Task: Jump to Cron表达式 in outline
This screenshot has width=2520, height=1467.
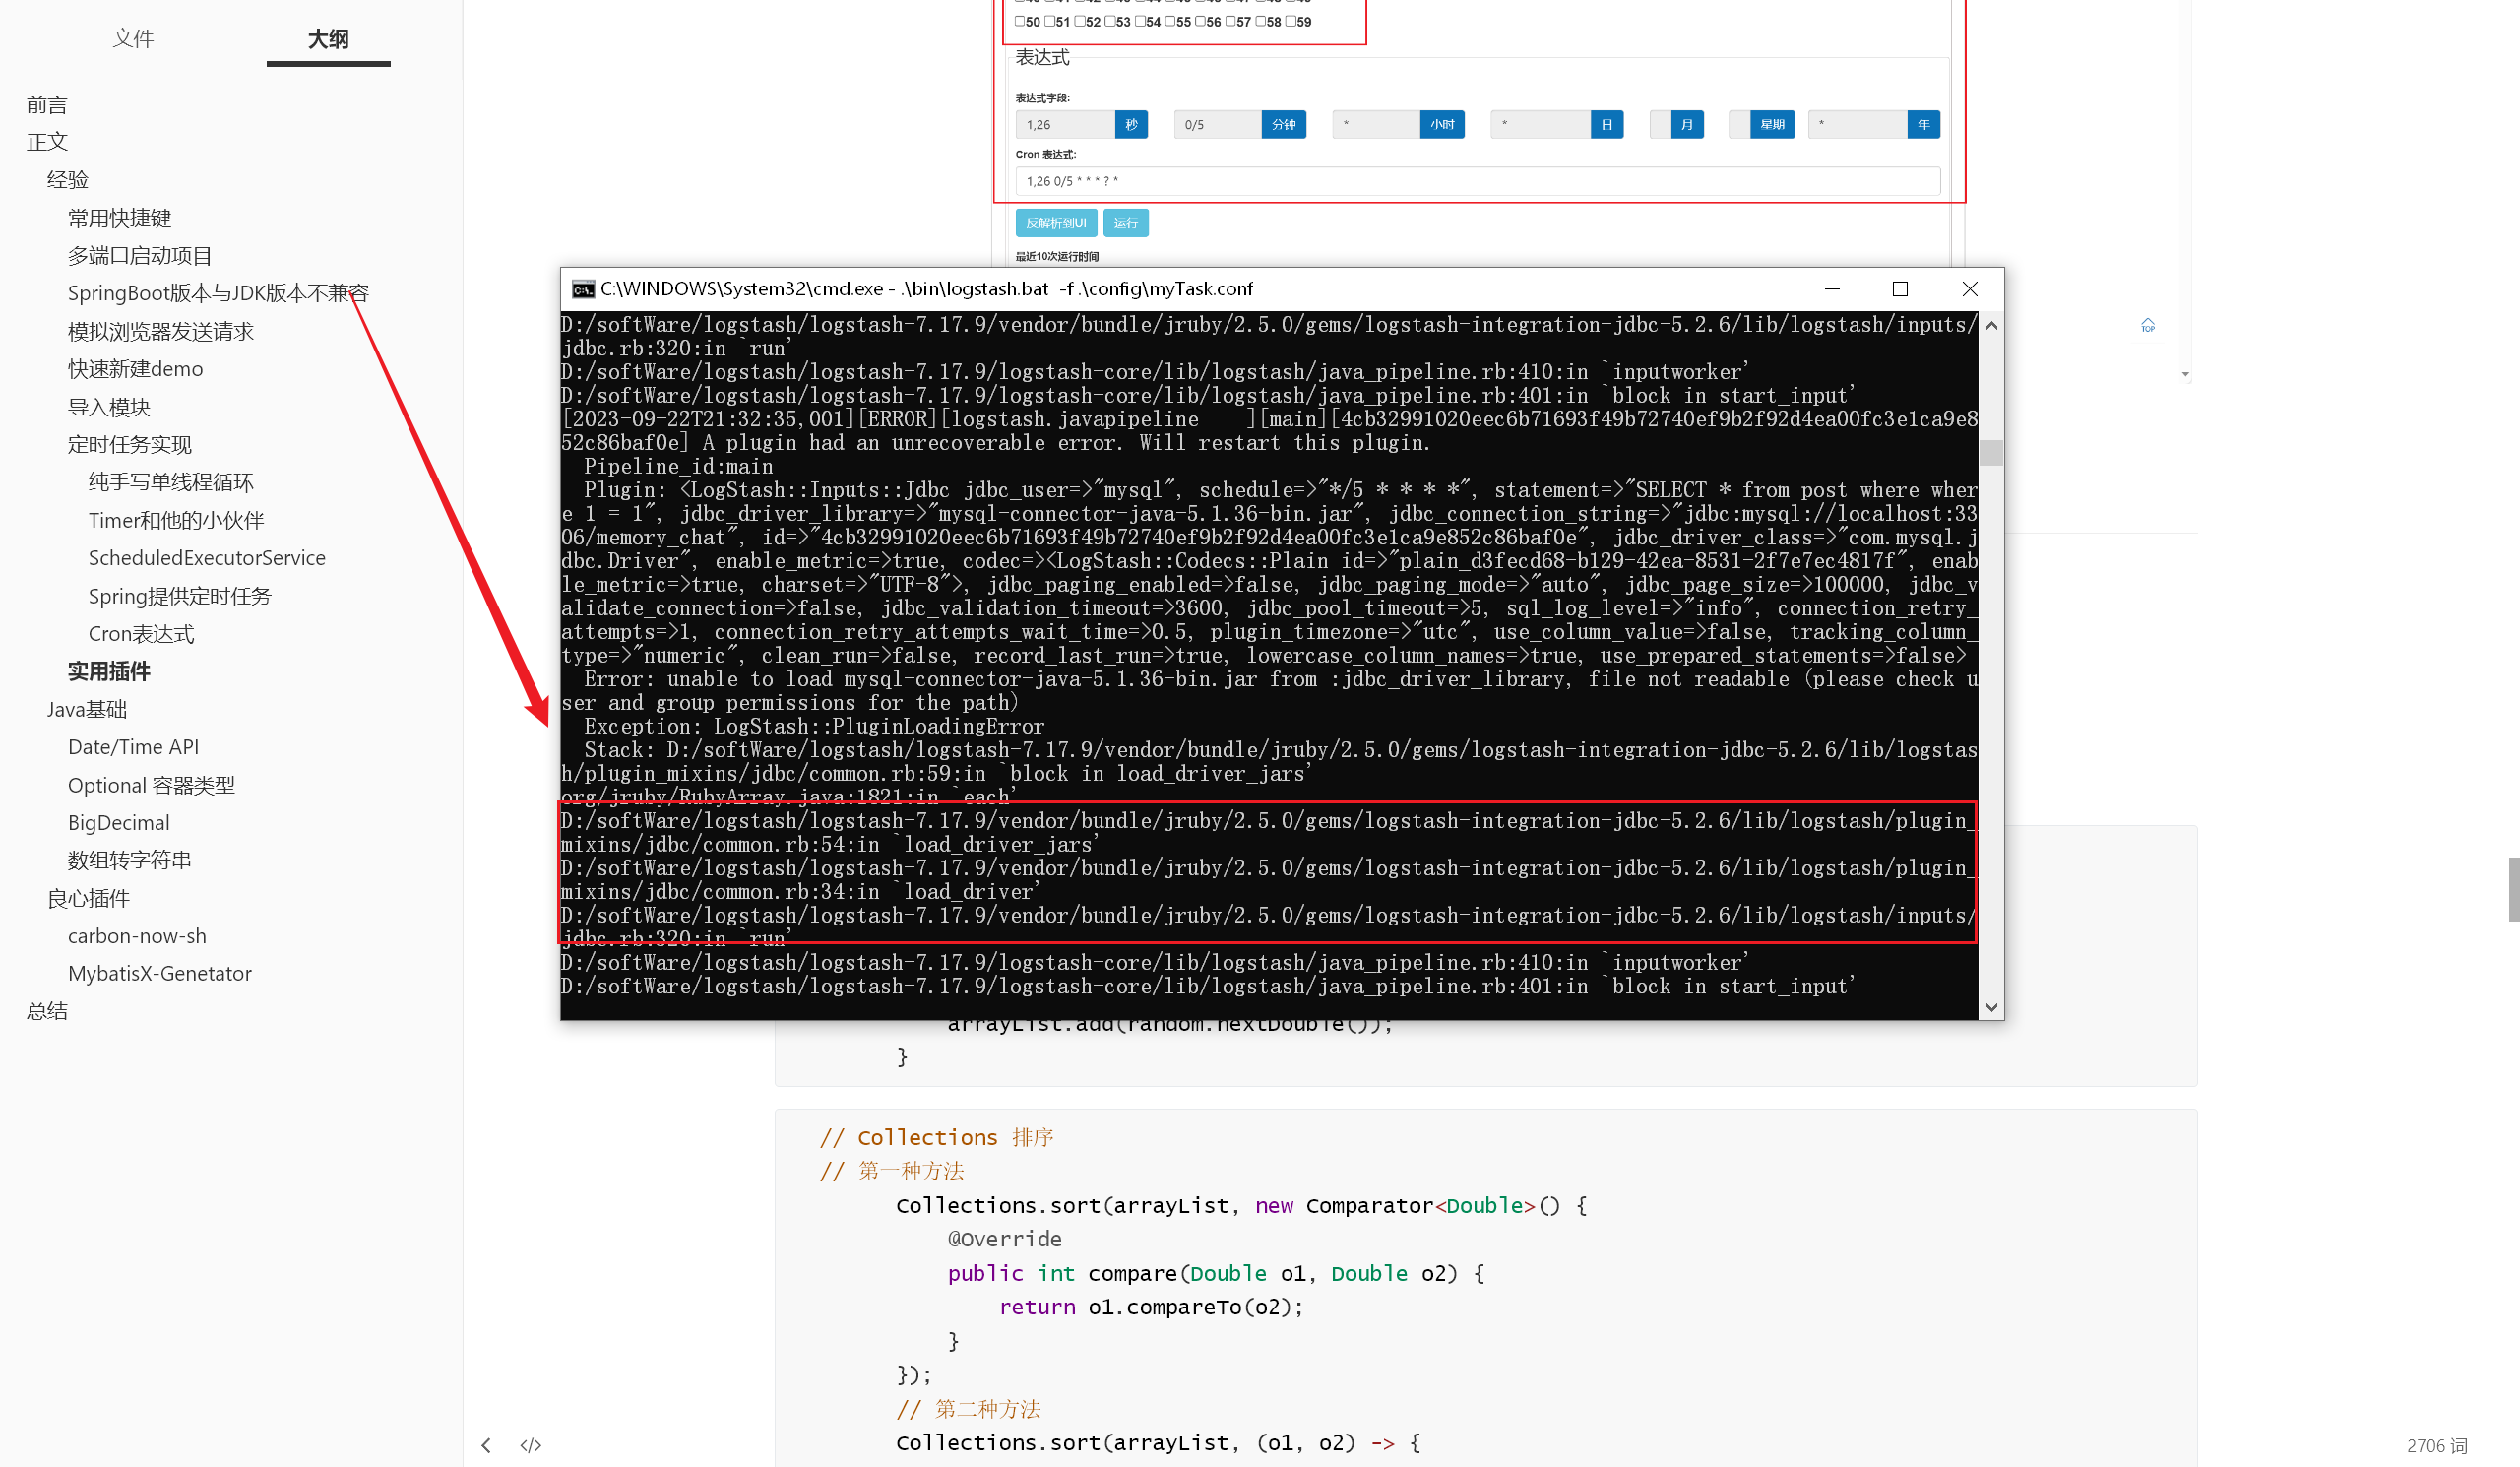Action: [x=141, y=634]
